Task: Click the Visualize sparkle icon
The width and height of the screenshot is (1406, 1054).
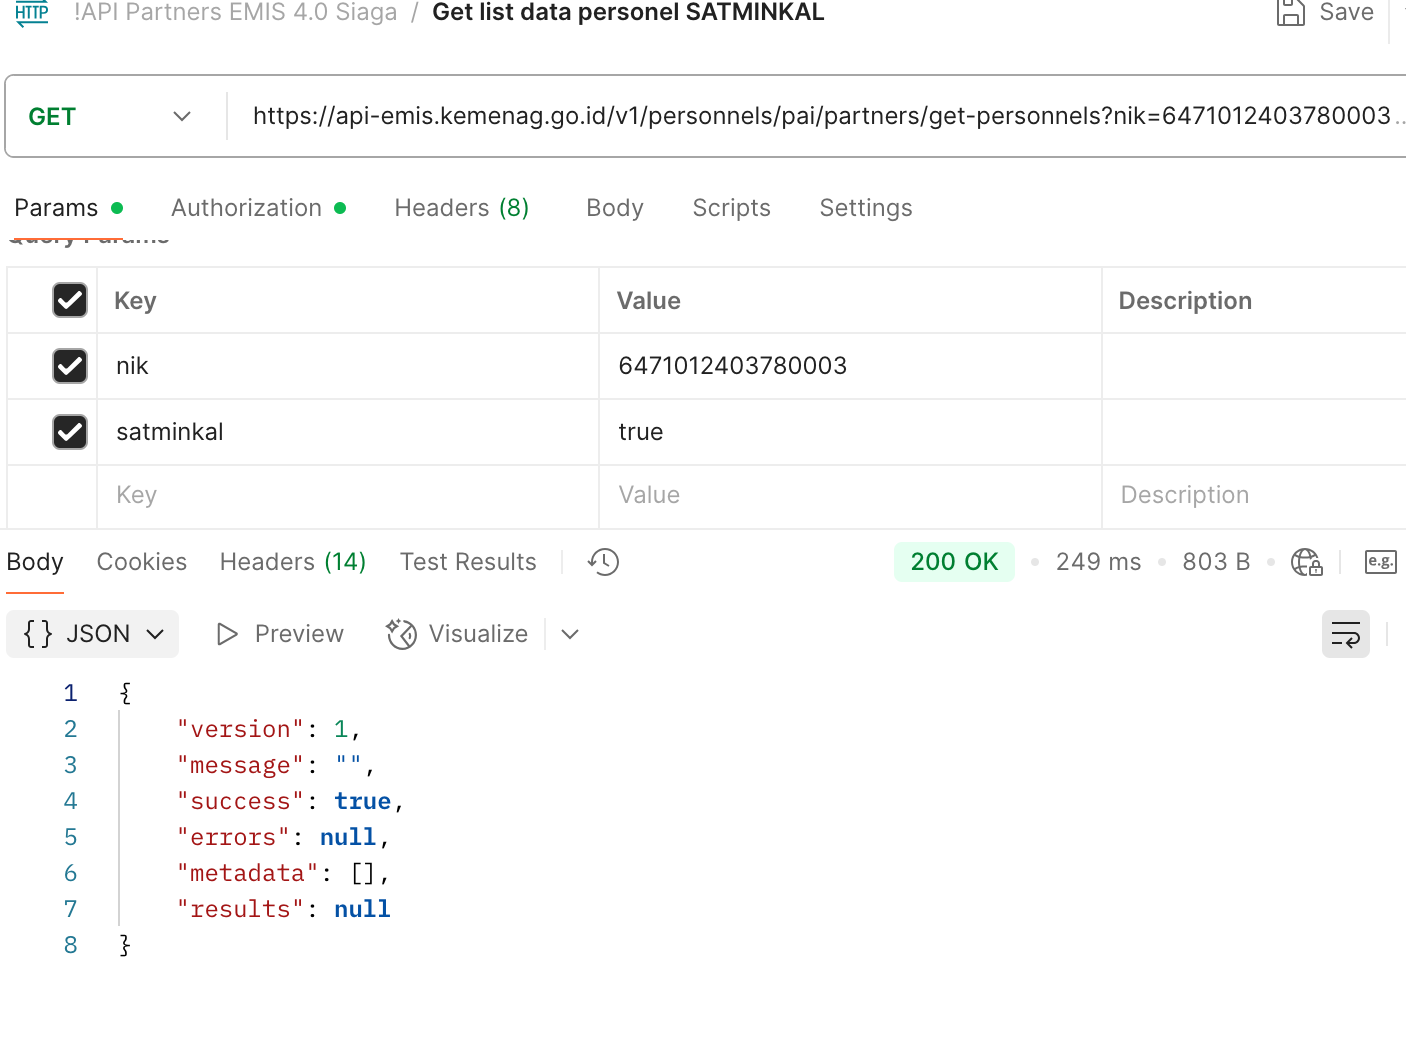Action: pos(402,634)
